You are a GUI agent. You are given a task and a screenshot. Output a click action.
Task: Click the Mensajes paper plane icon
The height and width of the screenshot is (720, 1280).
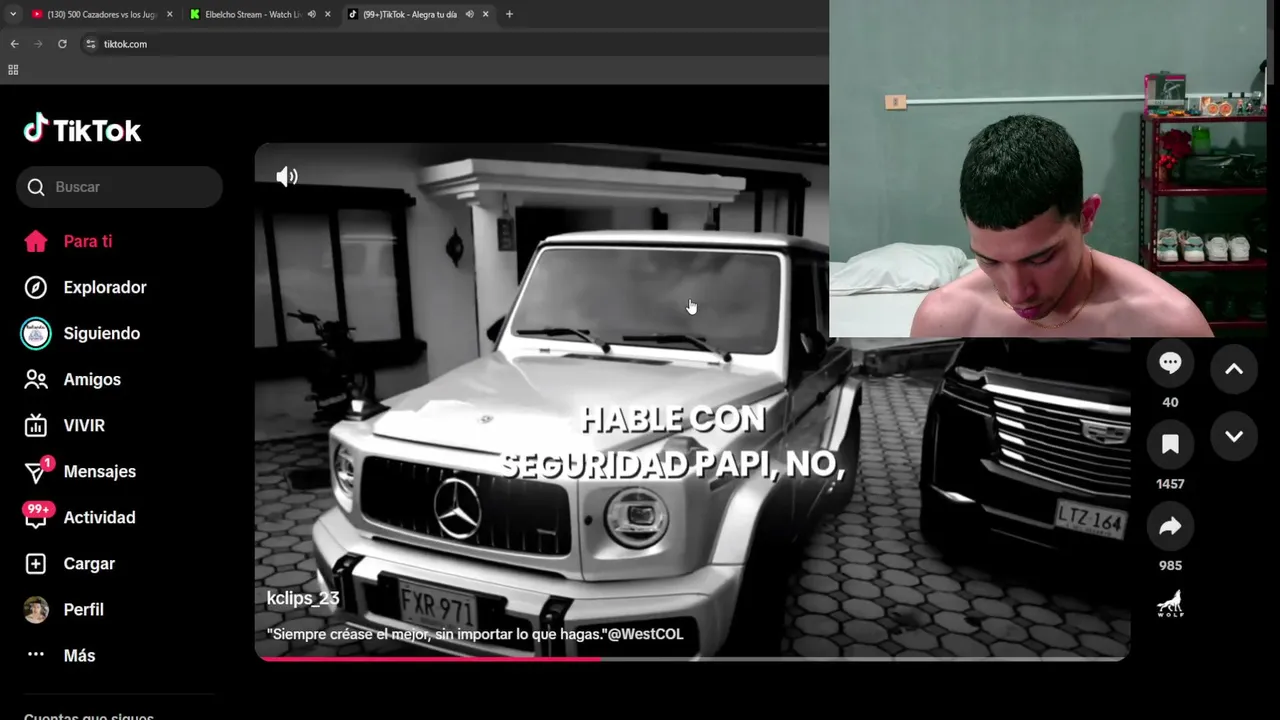click(x=36, y=473)
